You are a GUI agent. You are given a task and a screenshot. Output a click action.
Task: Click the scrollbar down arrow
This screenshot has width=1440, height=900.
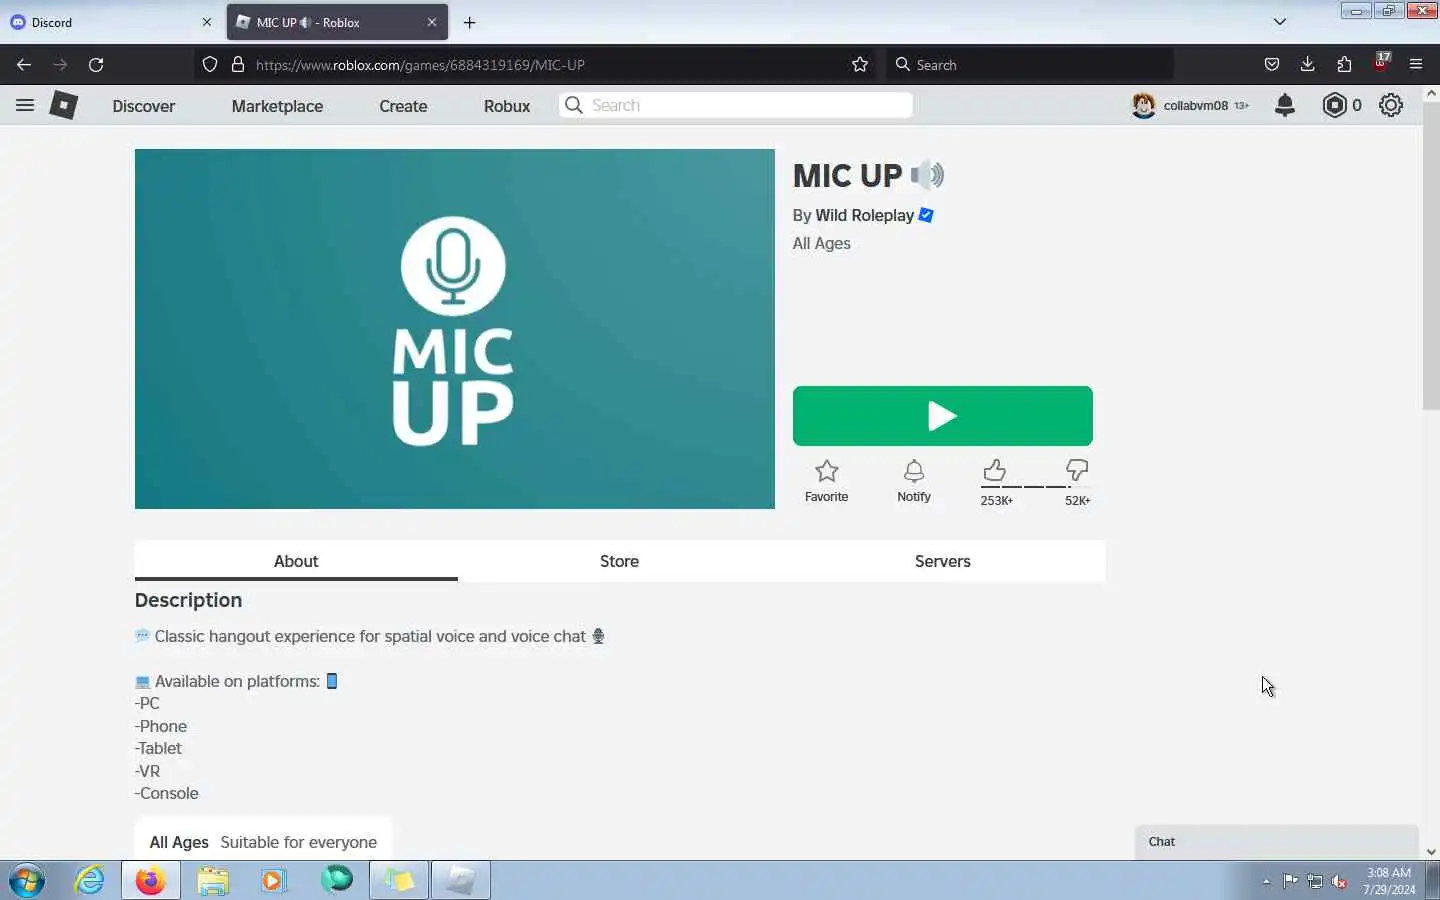pyautogui.click(x=1431, y=852)
